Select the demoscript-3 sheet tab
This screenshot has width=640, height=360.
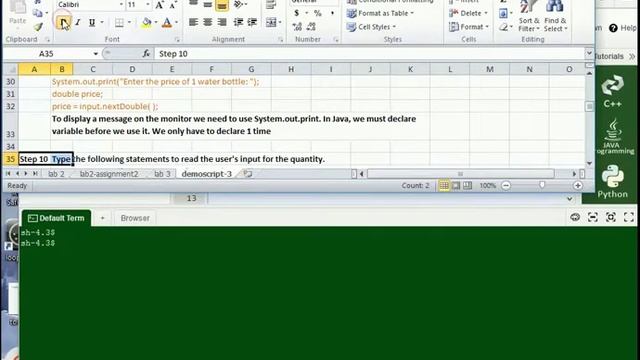pos(207,174)
